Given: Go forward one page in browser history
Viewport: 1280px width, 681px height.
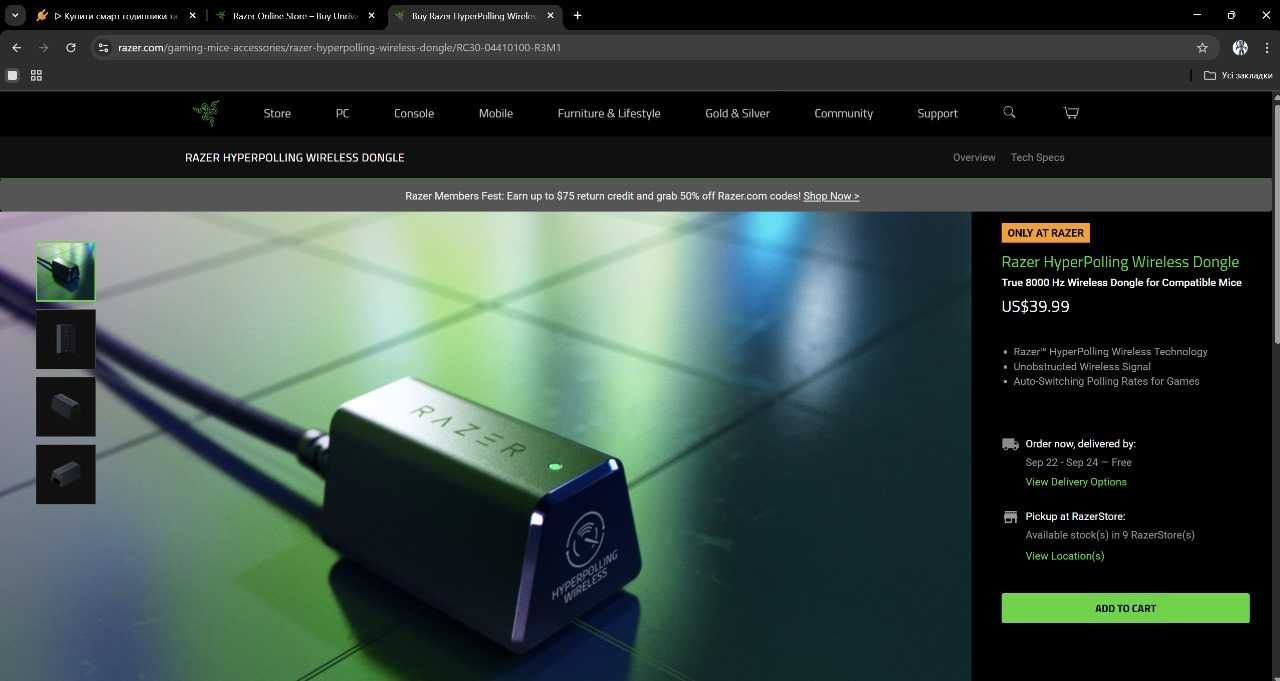Looking at the screenshot, I should click(43, 47).
